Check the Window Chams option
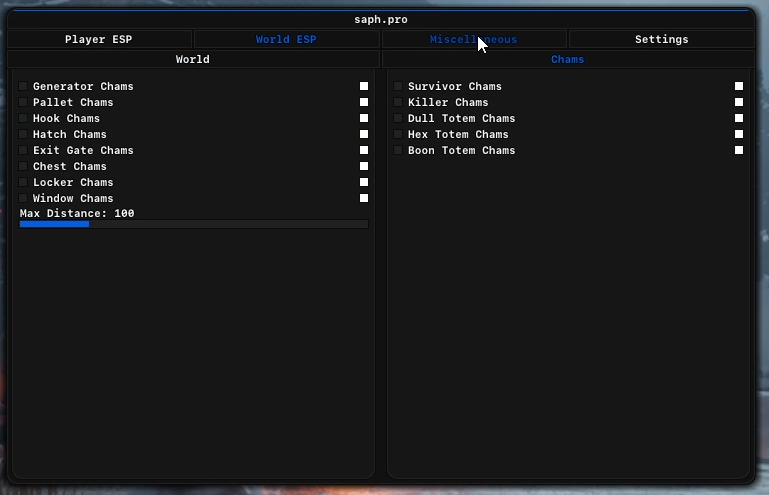 coord(23,198)
